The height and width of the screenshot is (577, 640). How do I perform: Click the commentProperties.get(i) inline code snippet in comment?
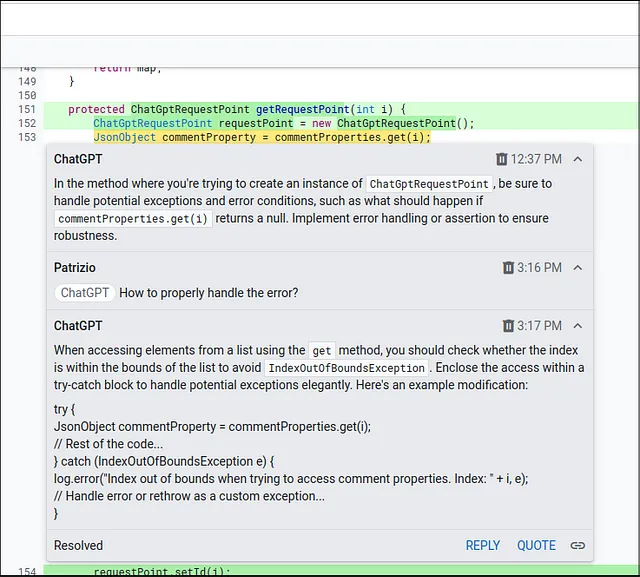click(133, 219)
